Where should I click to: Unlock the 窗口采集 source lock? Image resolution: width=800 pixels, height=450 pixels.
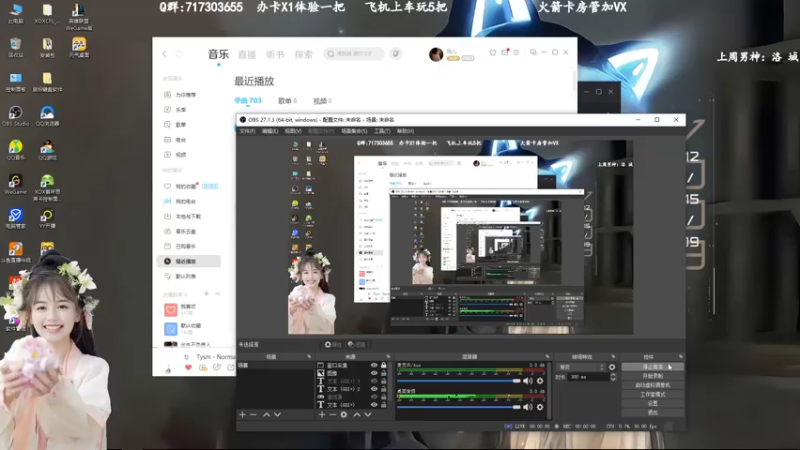(x=384, y=365)
